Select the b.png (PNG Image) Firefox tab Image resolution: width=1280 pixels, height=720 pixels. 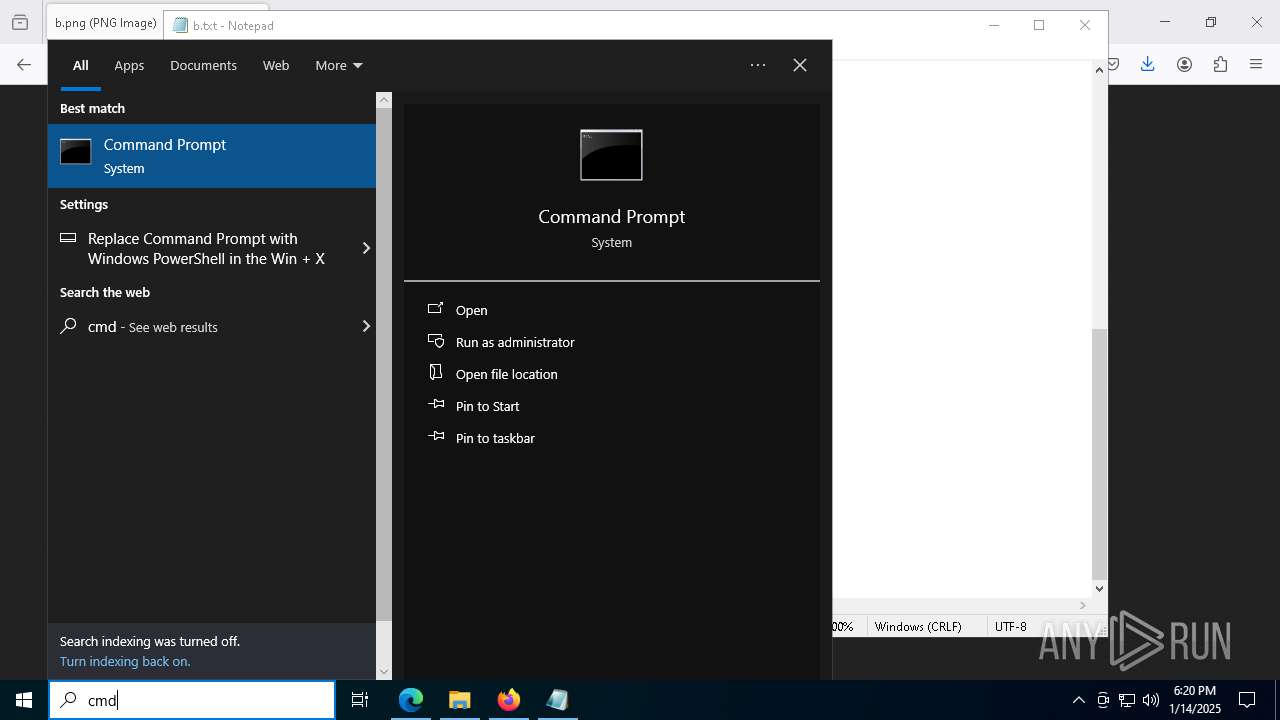(x=105, y=23)
